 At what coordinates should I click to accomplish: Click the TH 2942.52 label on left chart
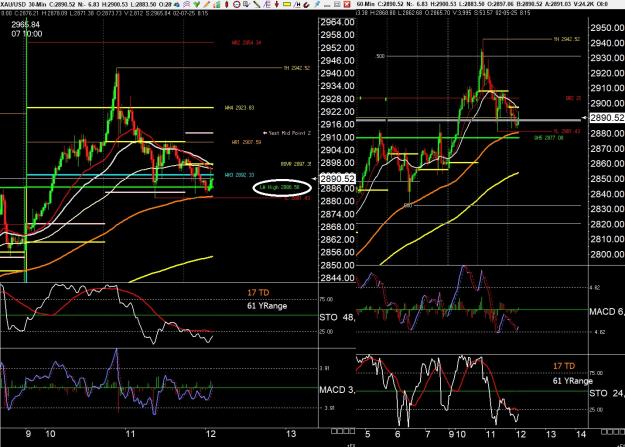[297, 68]
